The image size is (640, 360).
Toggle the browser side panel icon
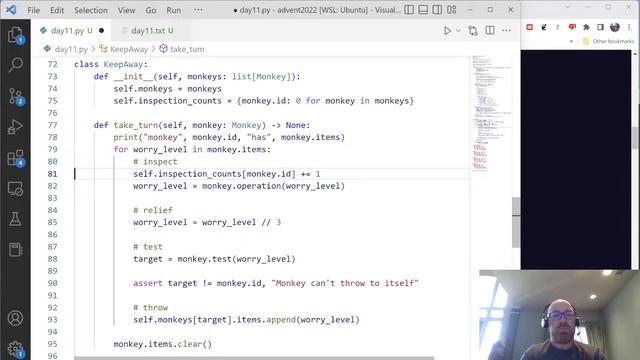[x=600, y=27]
